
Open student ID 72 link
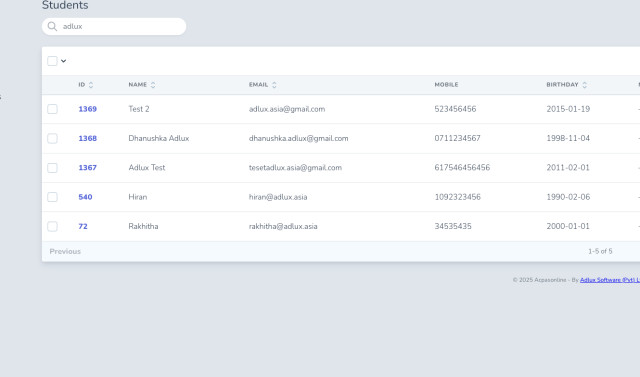pyautogui.click(x=83, y=226)
